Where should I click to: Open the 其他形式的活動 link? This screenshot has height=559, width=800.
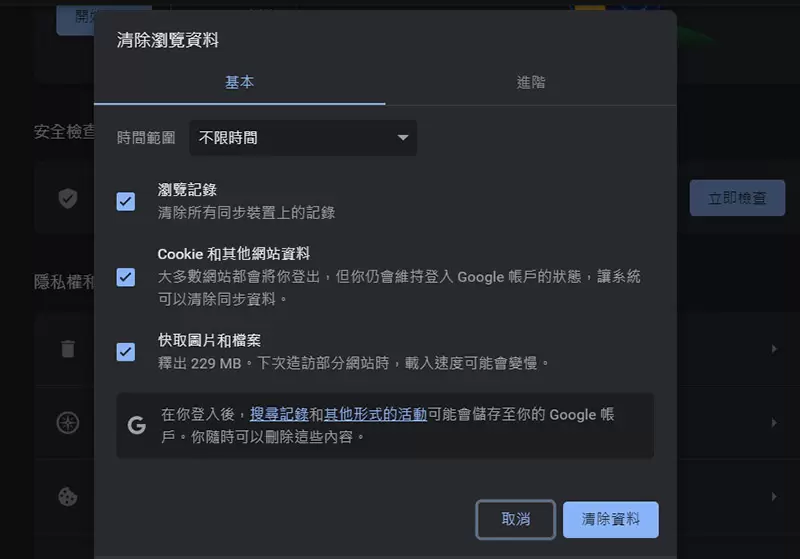click(x=375, y=414)
